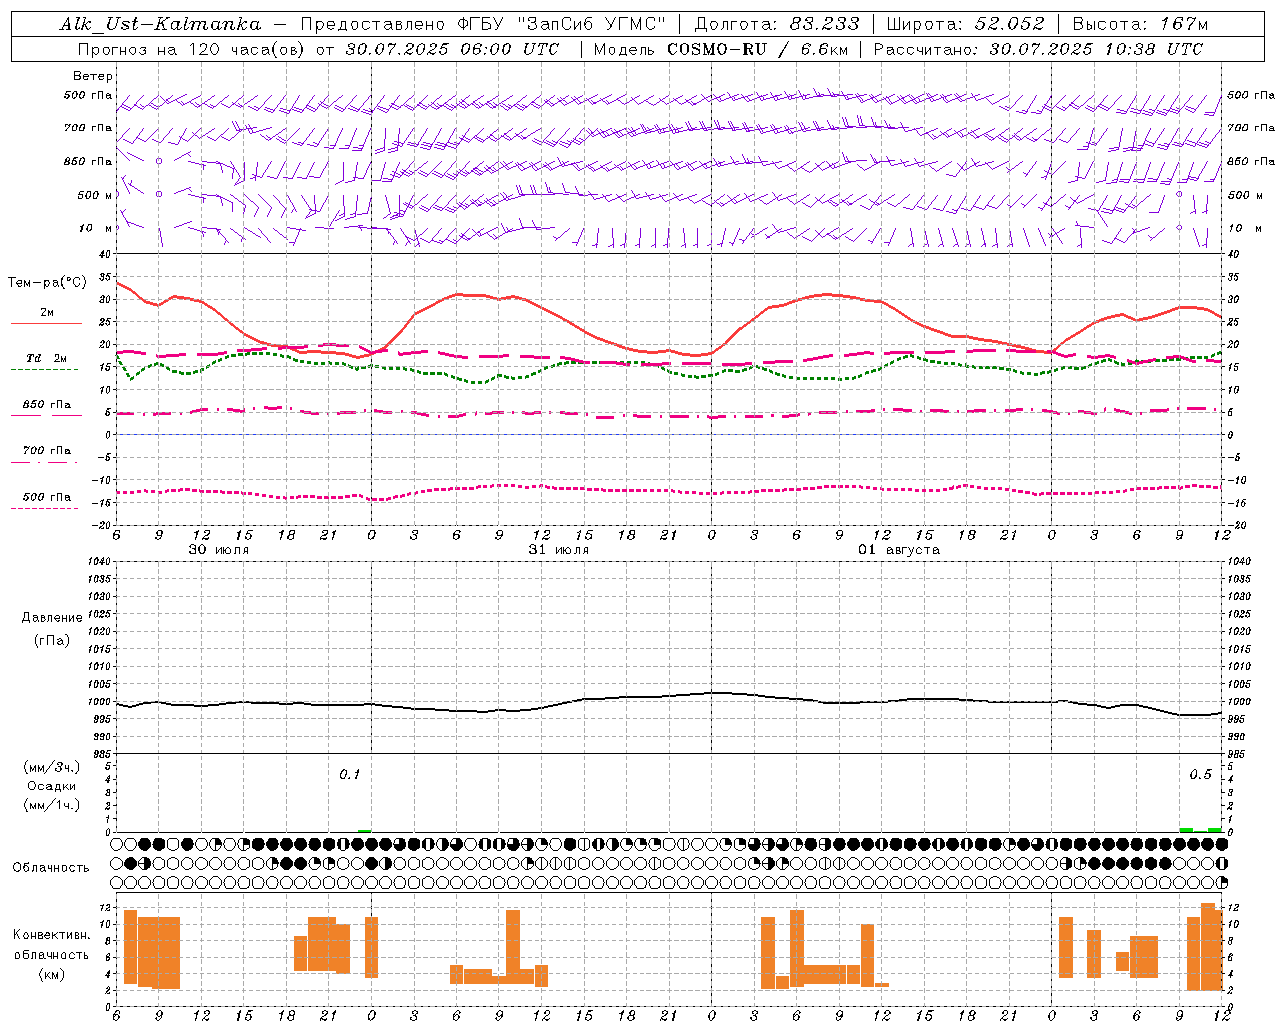The height and width of the screenshot is (1024, 1280).
Task: Click the precipitation total value 0.5
Action: (x=1200, y=775)
